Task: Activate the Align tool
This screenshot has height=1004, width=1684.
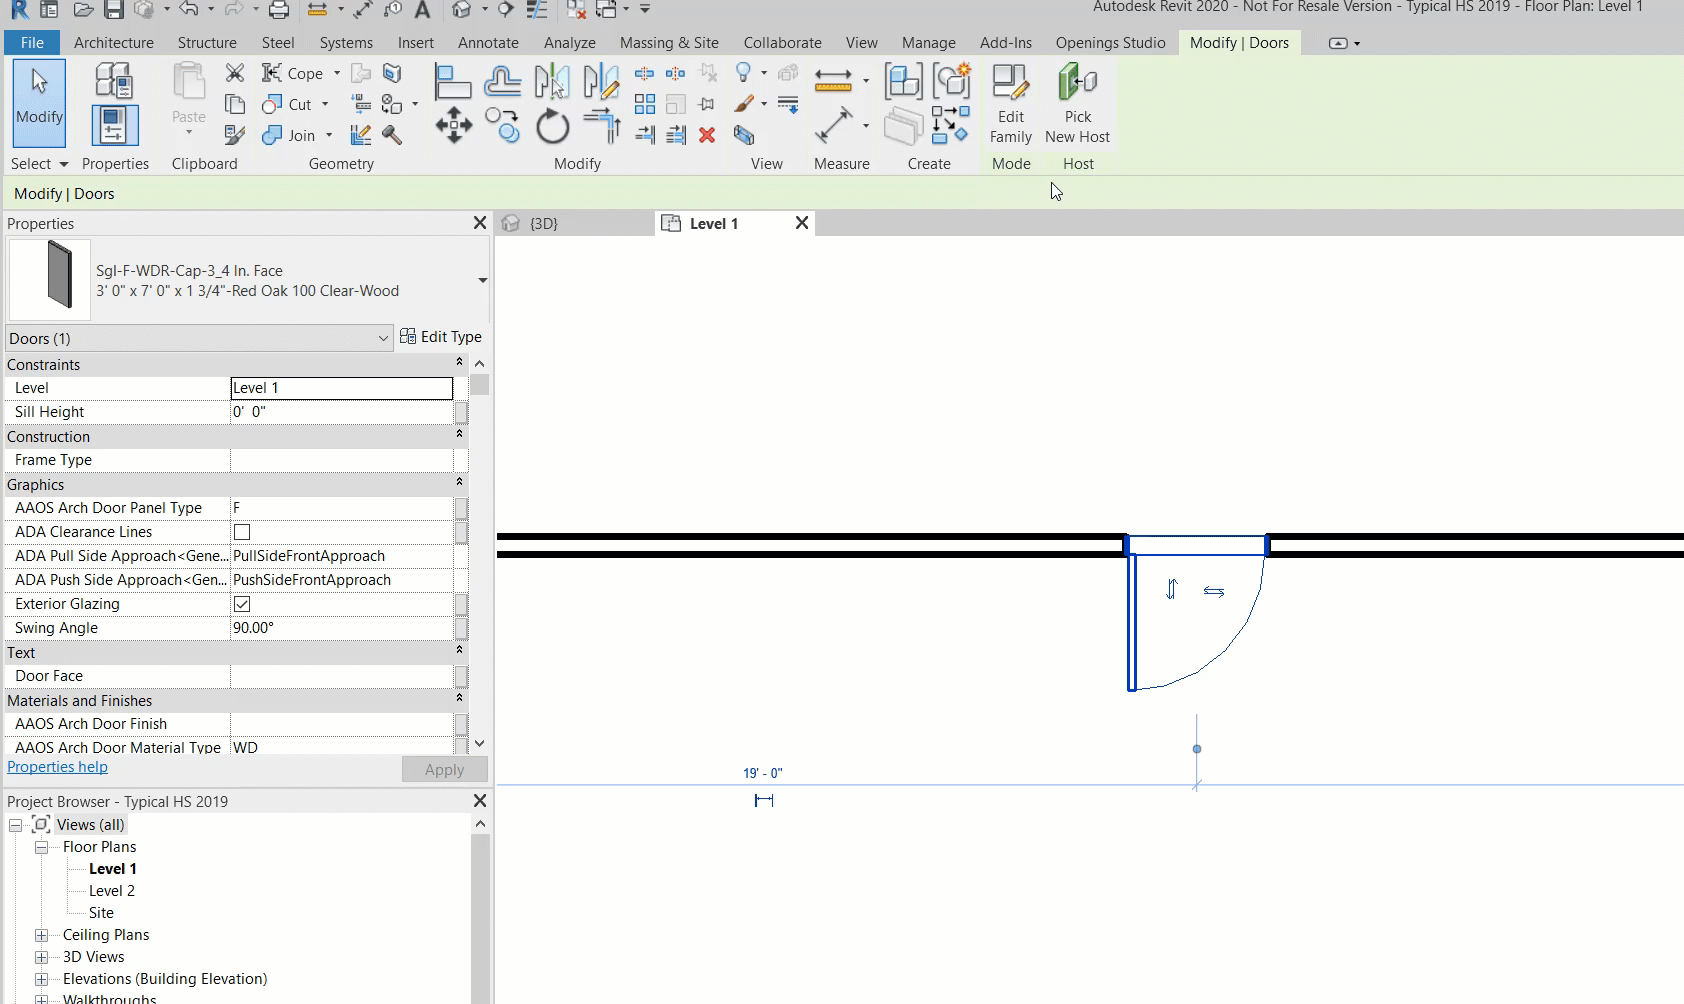Action: point(453,80)
